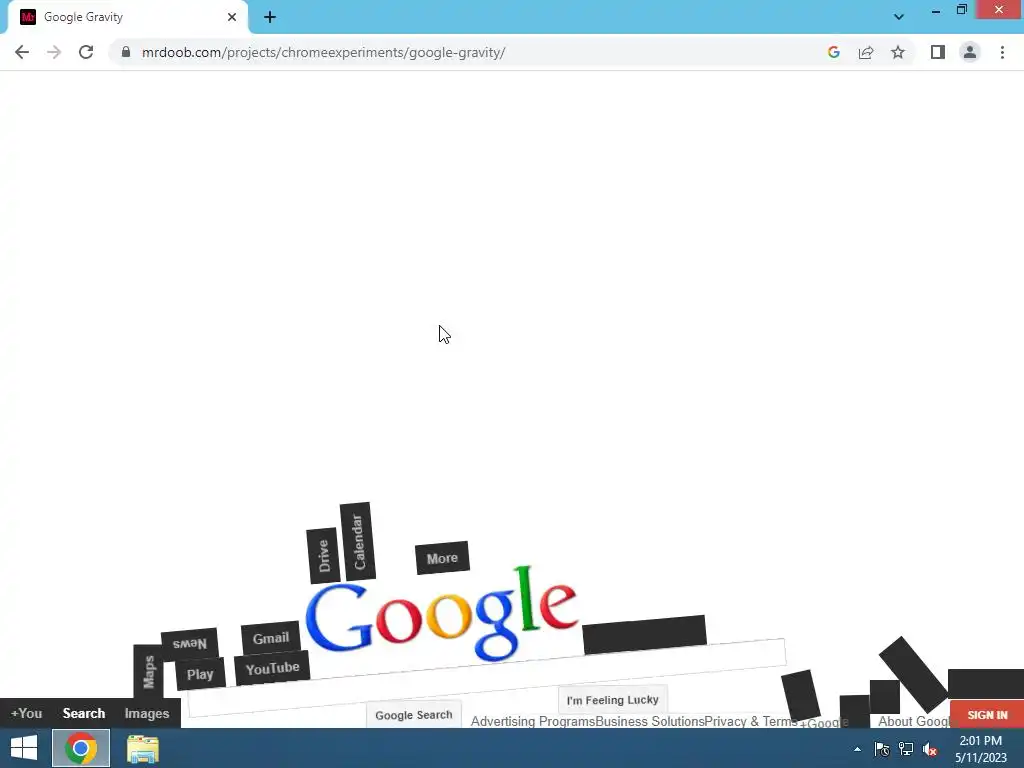The width and height of the screenshot is (1024, 768).
Task: Show hidden system tray icons
Action: 857,749
